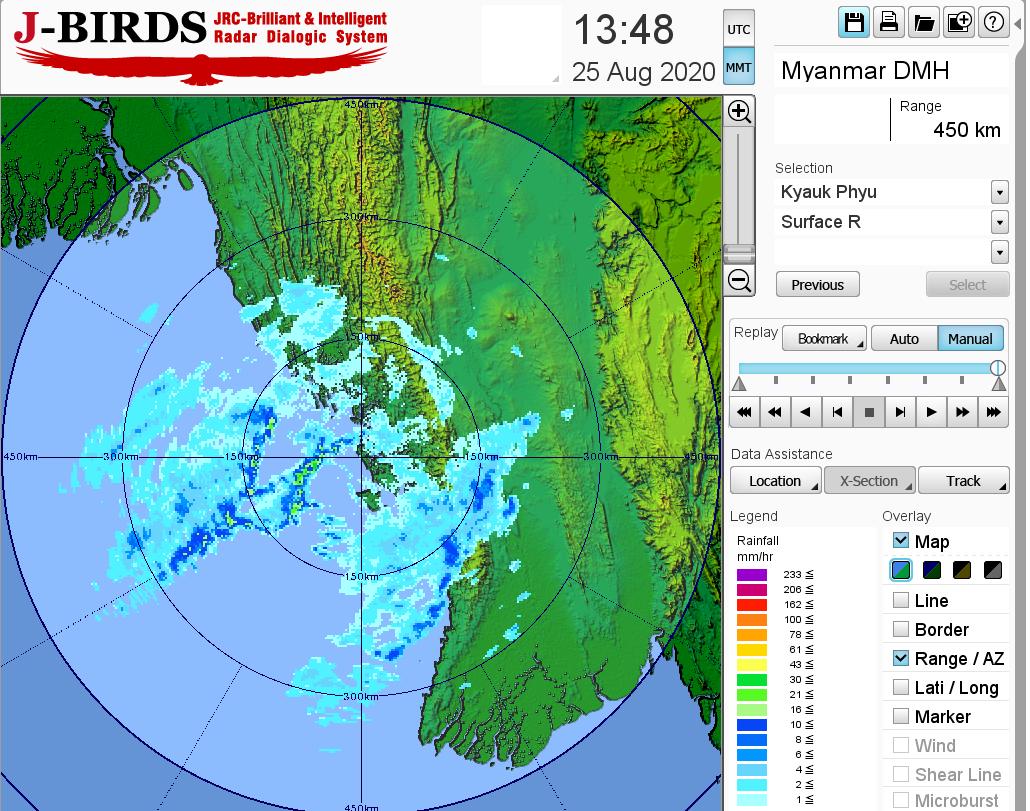Select the dark blue-green map color swatch
Image resolution: width=1030 pixels, height=811 pixels.
pos(932,571)
